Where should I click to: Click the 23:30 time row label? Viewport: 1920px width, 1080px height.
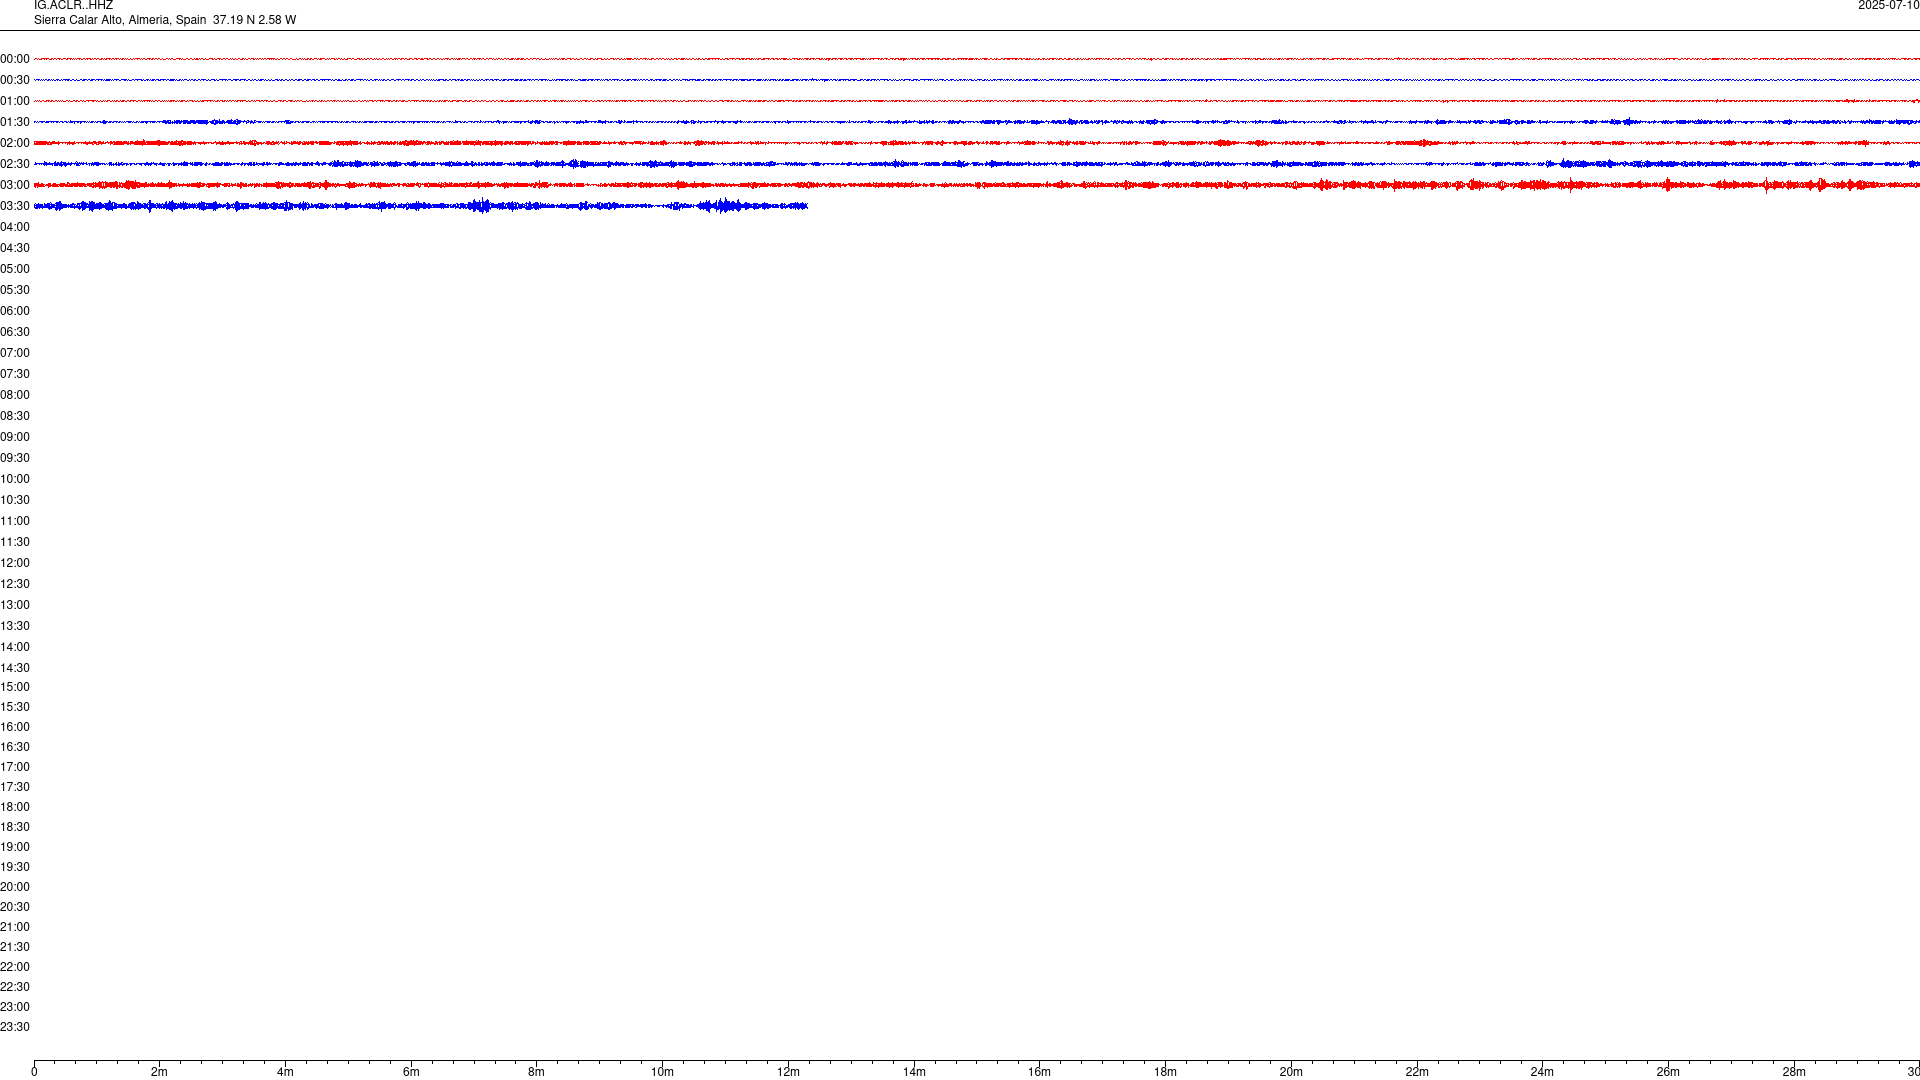[15, 1027]
